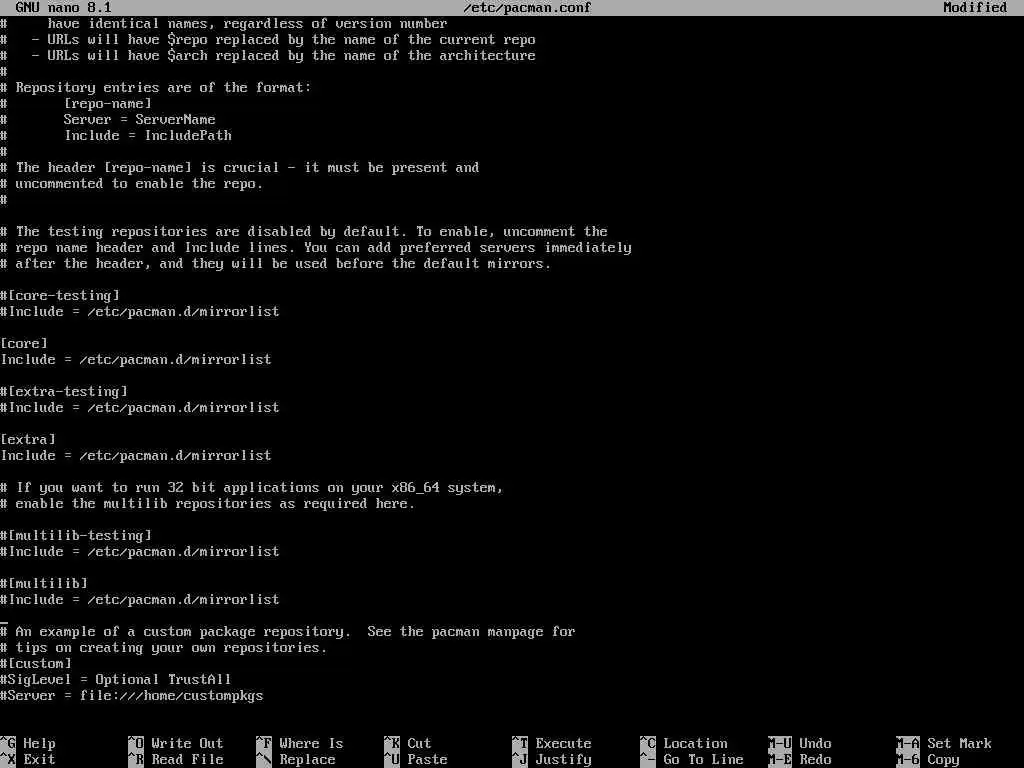Viewport: 1024px width, 768px height.
Task: Place cursor on the #[extra-testing] line
Action: click(64, 391)
